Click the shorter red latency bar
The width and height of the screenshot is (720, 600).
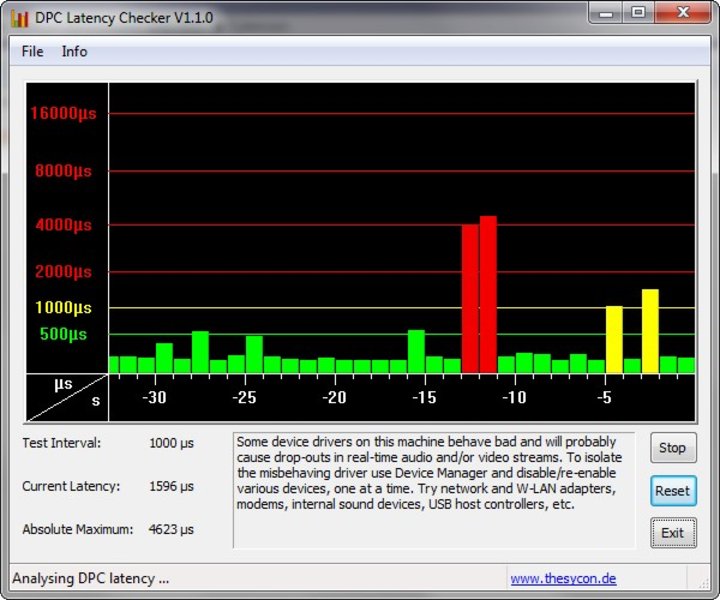pyautogui.click(x=470, y=298)
